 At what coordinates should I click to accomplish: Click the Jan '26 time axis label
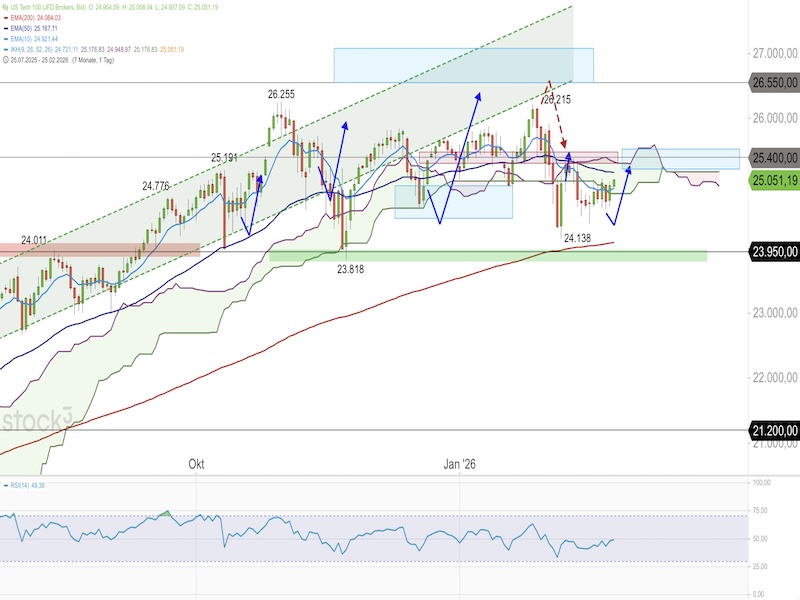461,464
